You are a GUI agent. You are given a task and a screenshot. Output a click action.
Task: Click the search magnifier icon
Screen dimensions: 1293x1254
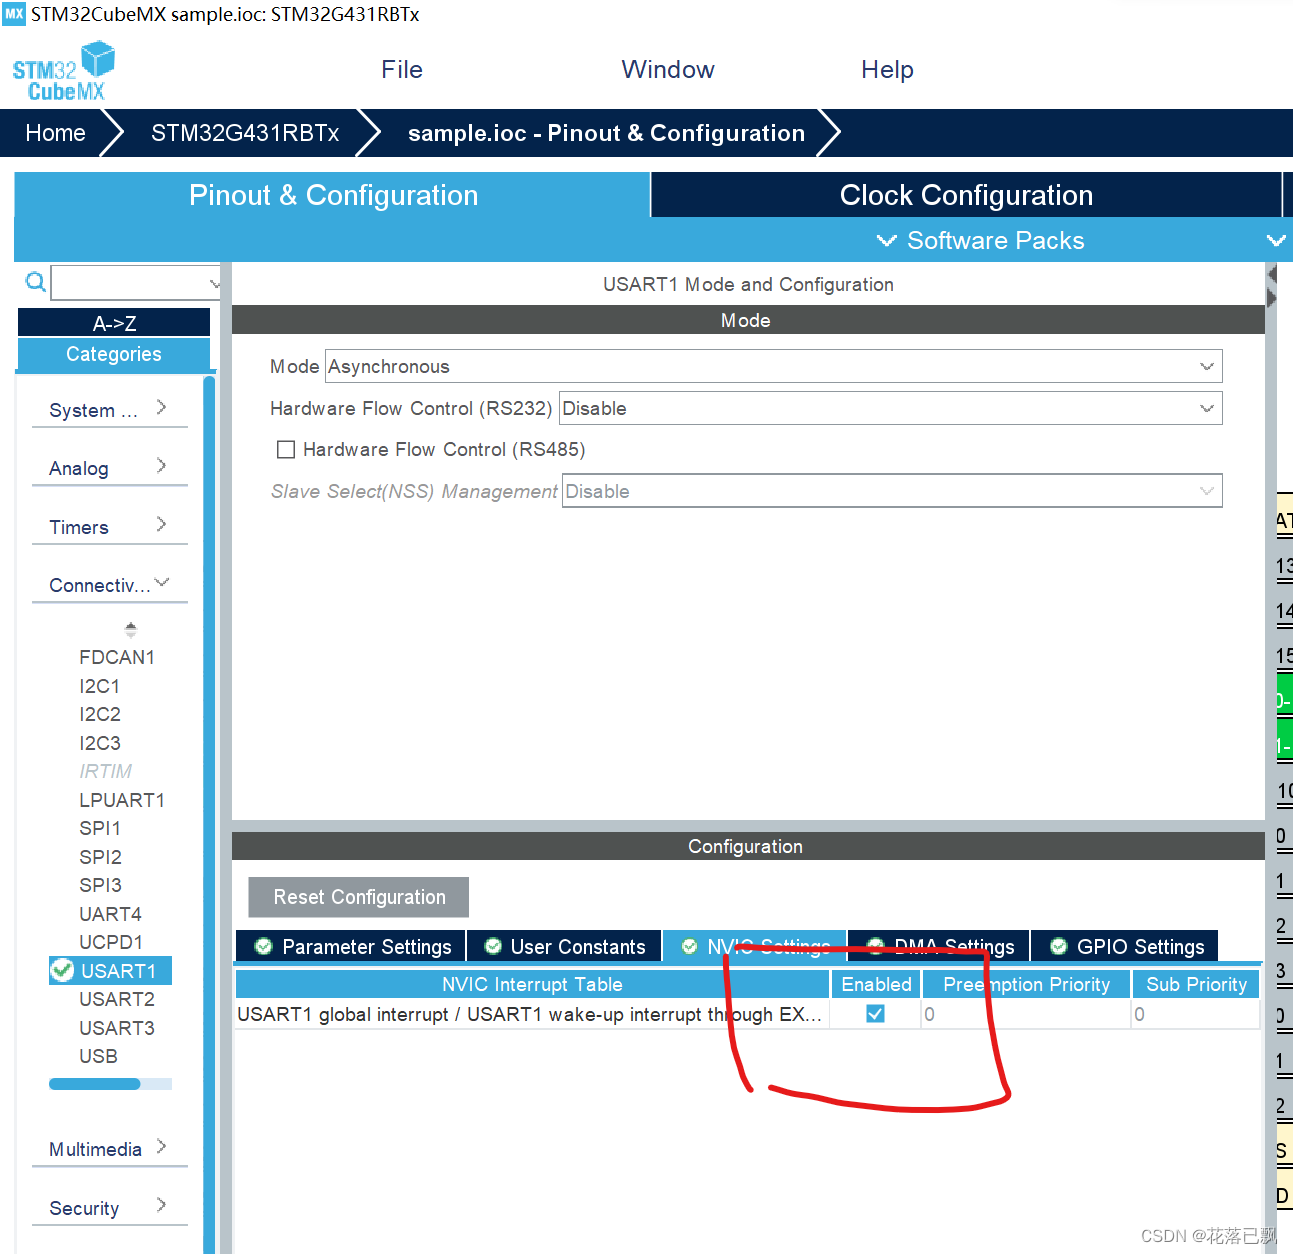pyautogui.click(x=35, y=282)
